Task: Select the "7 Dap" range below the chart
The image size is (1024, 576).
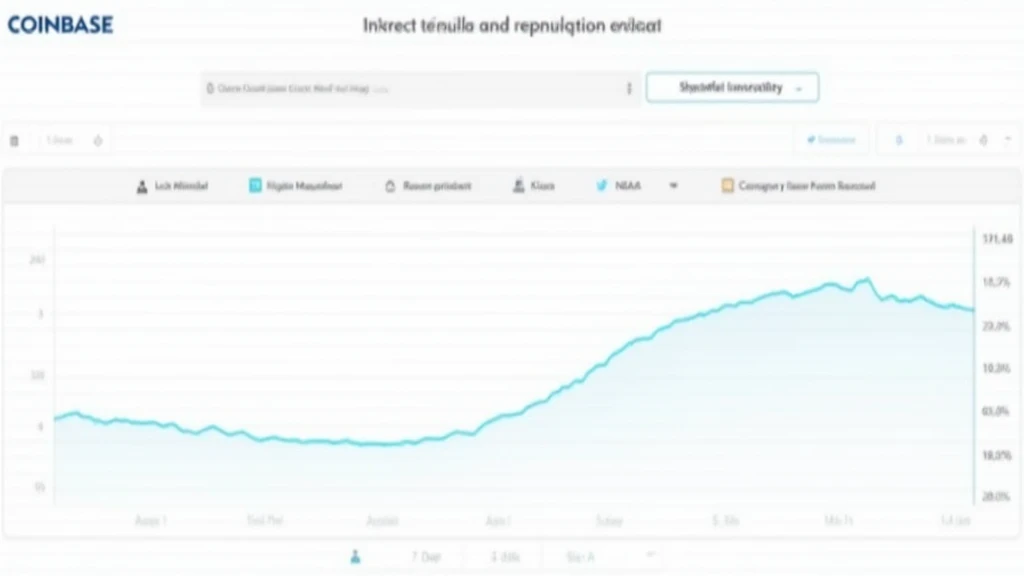Action: point(425,556)
